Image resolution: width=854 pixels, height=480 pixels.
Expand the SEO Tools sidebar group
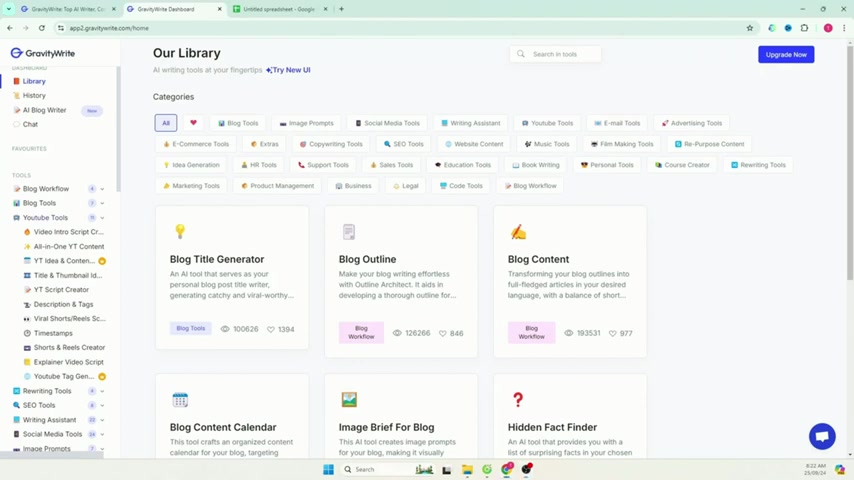pyautogui.click(x=102, y=405)
